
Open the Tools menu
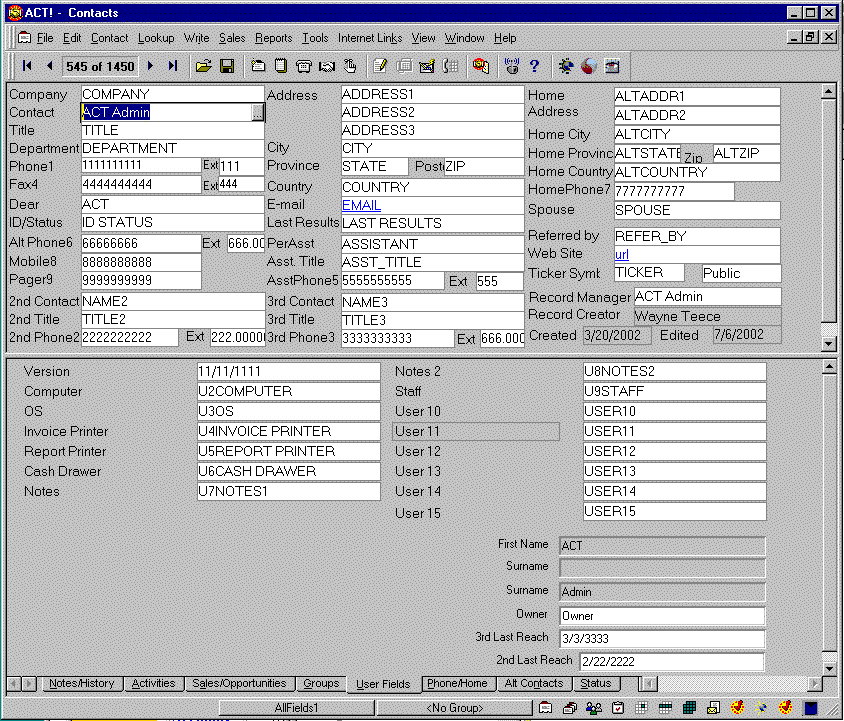tap(315, 38)
